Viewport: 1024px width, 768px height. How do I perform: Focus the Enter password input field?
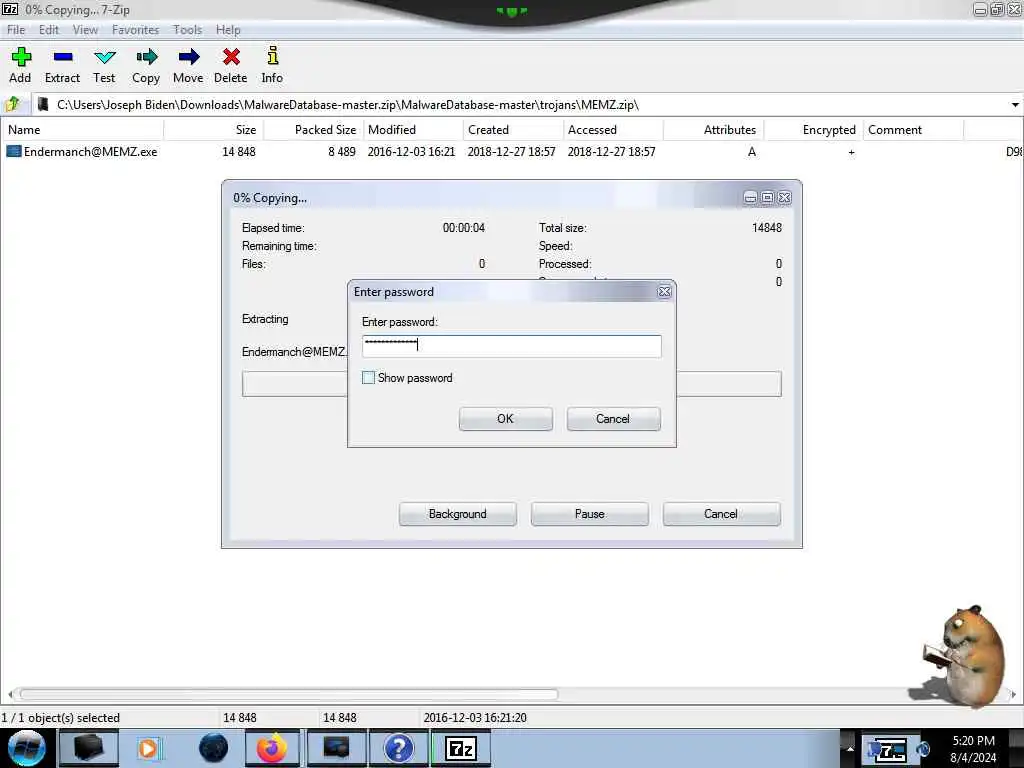point(511,346)
